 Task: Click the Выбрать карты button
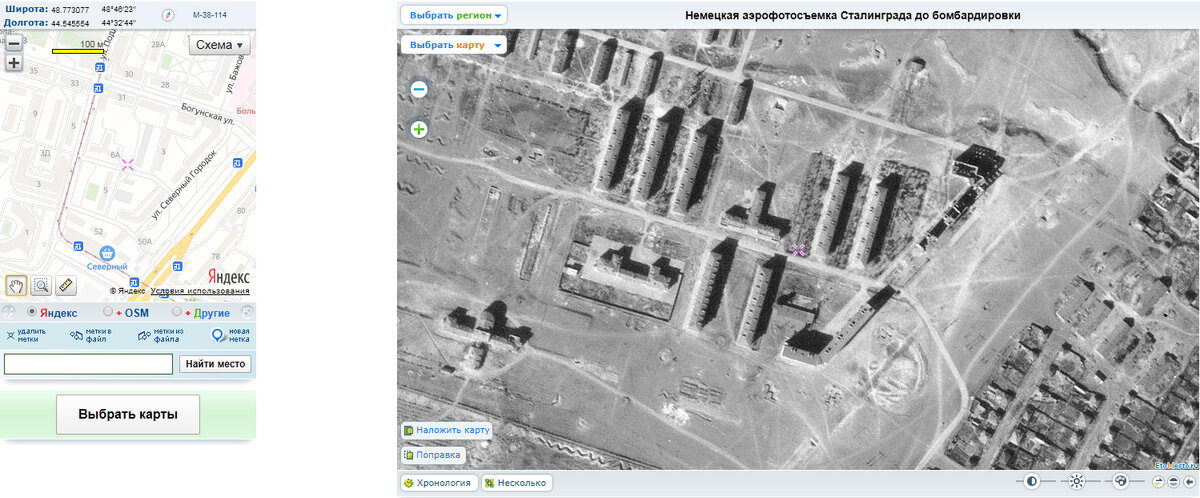tap(128, 414)
